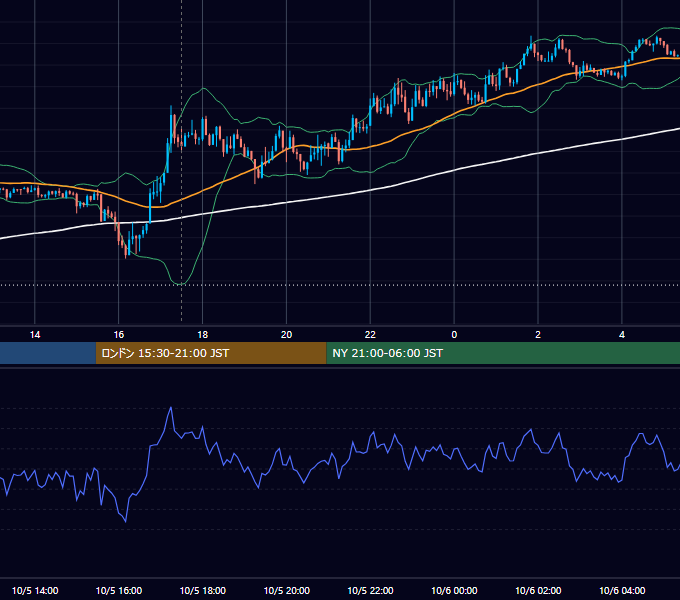
Task: Click the blue session bar before ロンドン
Action: click(48, 353)
